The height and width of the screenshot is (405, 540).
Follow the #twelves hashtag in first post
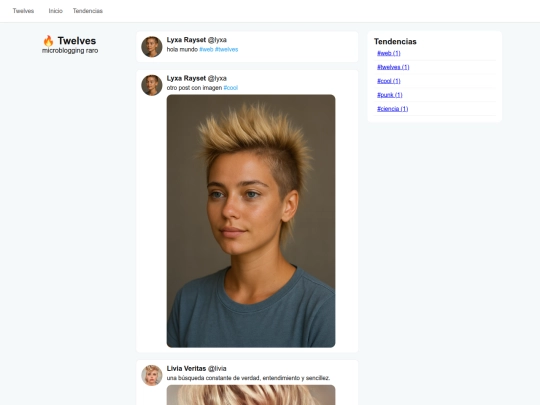226,49
